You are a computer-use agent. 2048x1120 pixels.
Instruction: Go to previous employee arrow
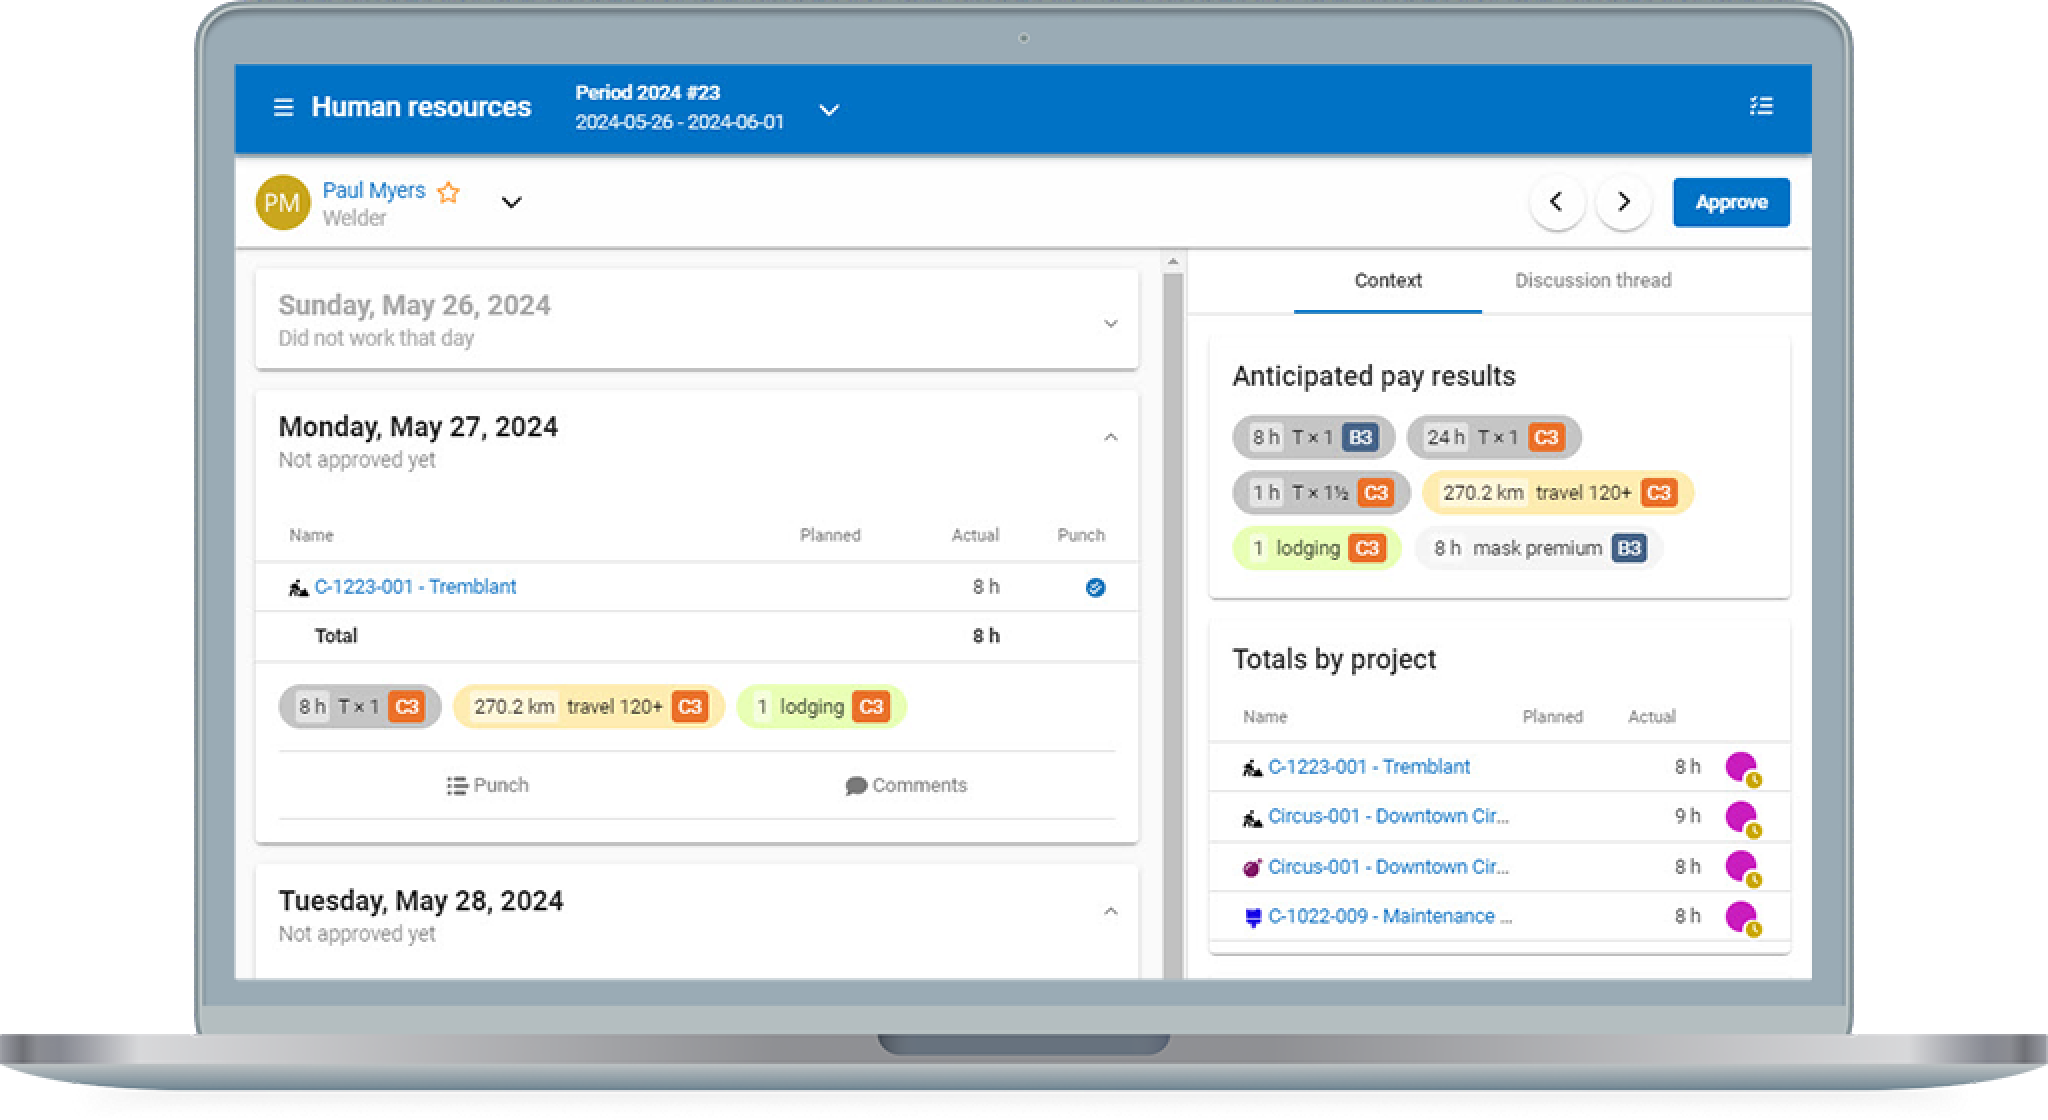click(x=1556, y=202)
